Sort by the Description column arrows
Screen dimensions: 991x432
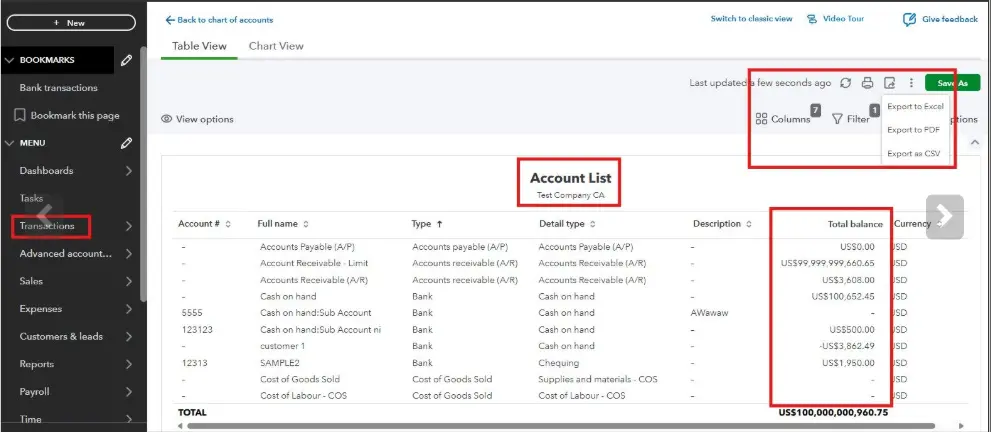tap(749, 224)
